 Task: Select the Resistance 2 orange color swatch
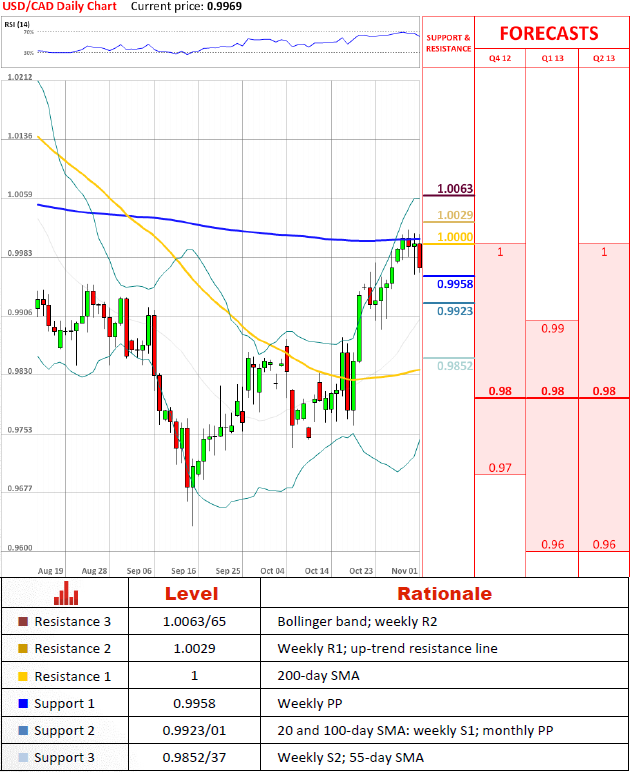click(24, 649)
